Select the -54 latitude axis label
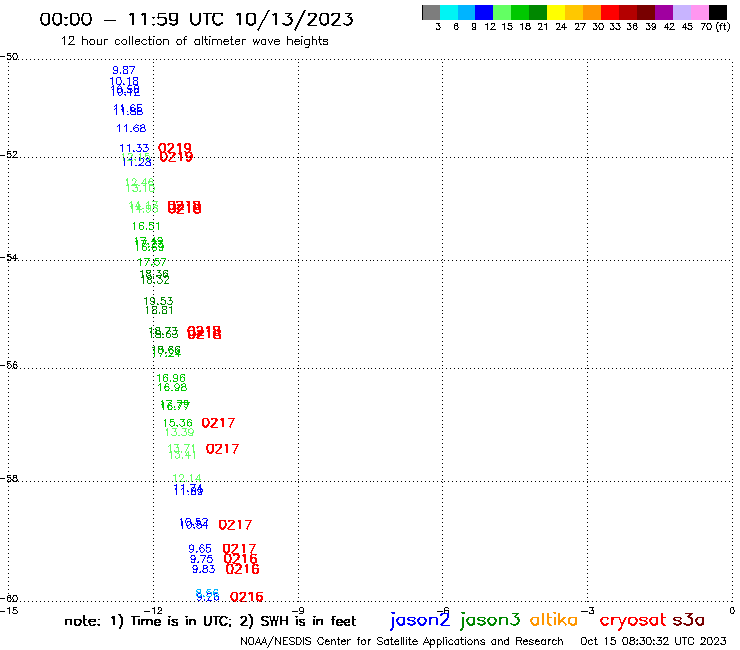Viewport: 740px width, 650px height. pos(9,258)
